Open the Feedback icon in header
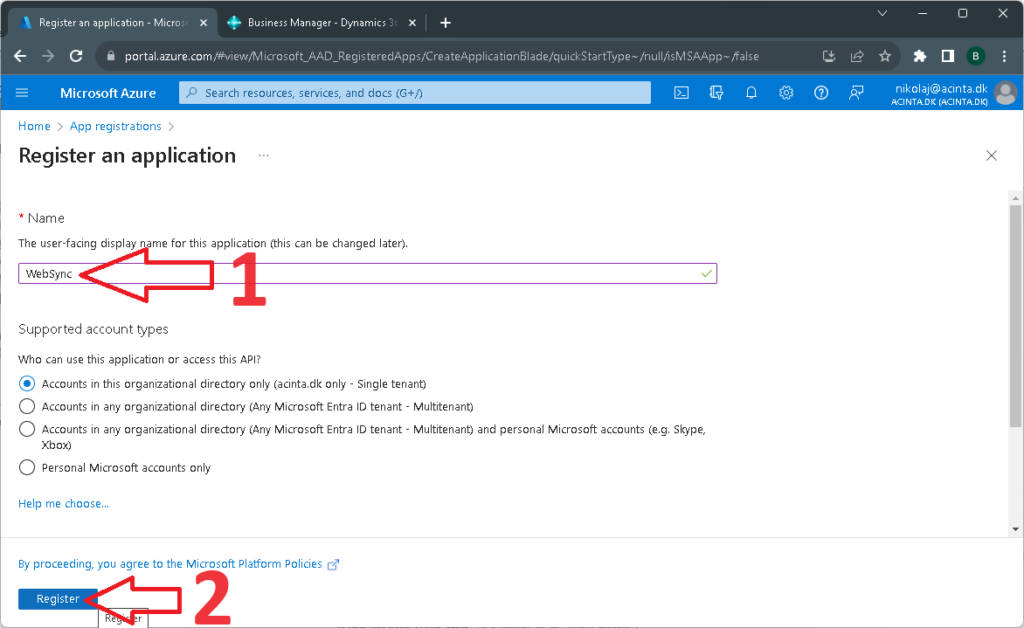Viewport: 1024px width, 628px height. point(856,93)
